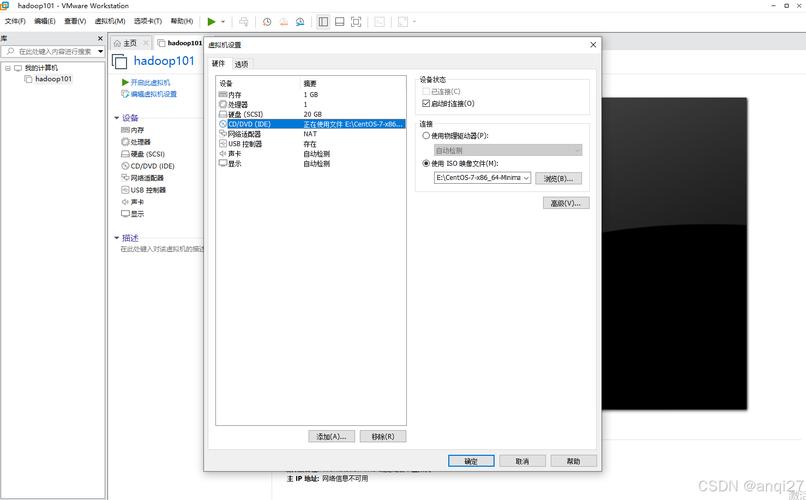Viewport: 806px width, 500px height.
Task: Collapse the 描述 section in main window
Action: 117,238
